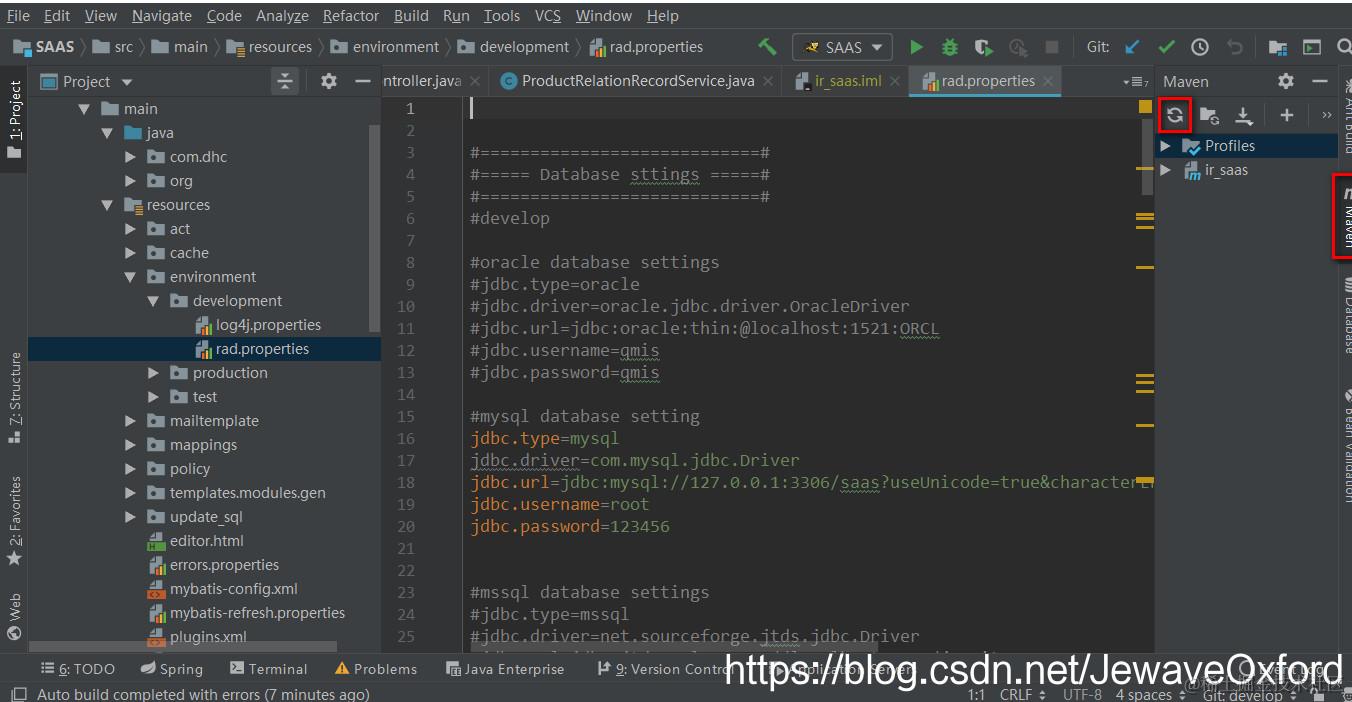This screenshot has width=1352, height=702.
Task: Click the Git commit green checkmark
Action: (x=1166, y=47)
